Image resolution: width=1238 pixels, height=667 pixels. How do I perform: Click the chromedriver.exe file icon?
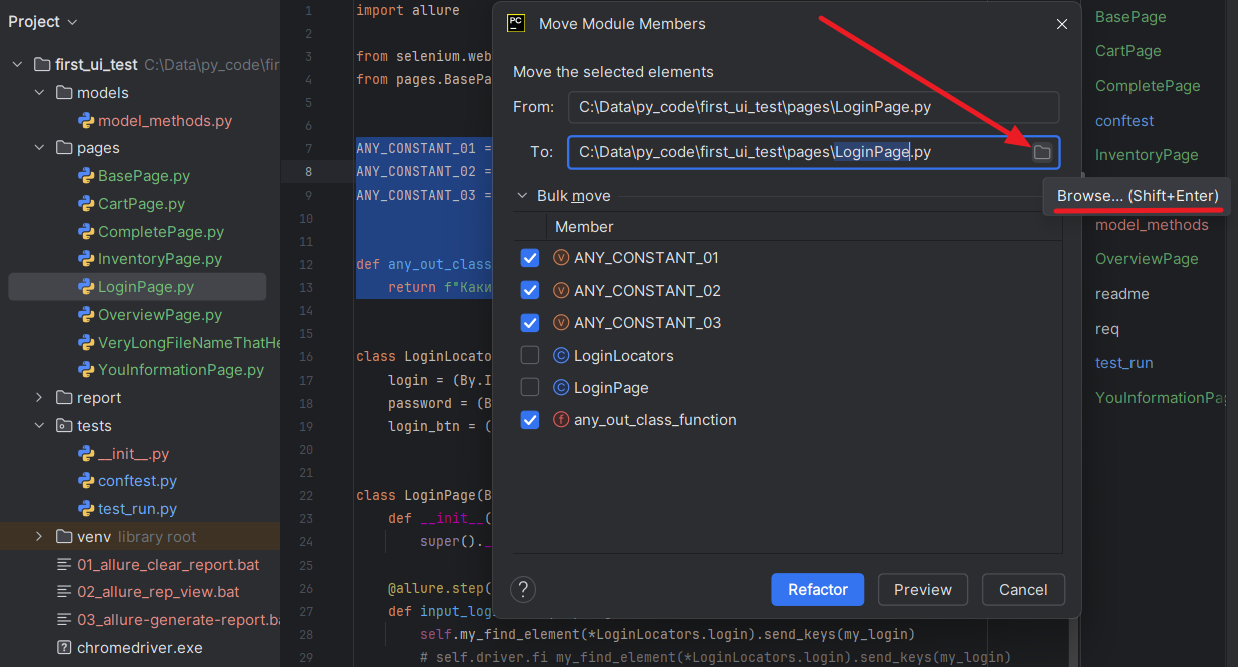64,648
